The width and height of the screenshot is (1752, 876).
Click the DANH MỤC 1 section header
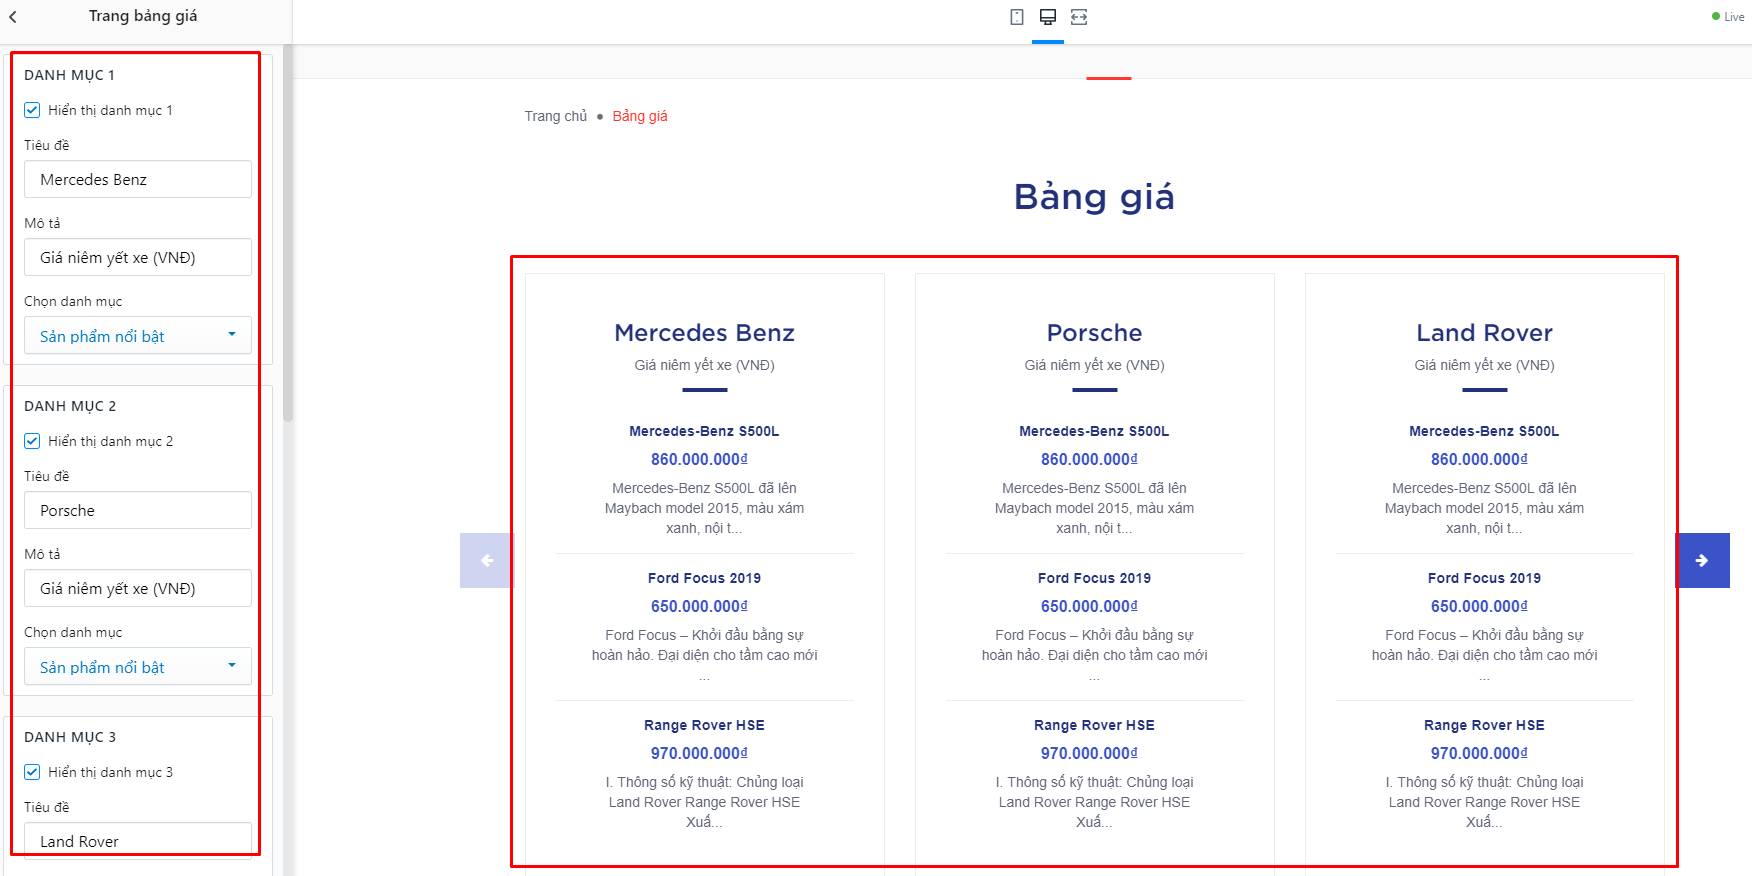pos(70,75)
